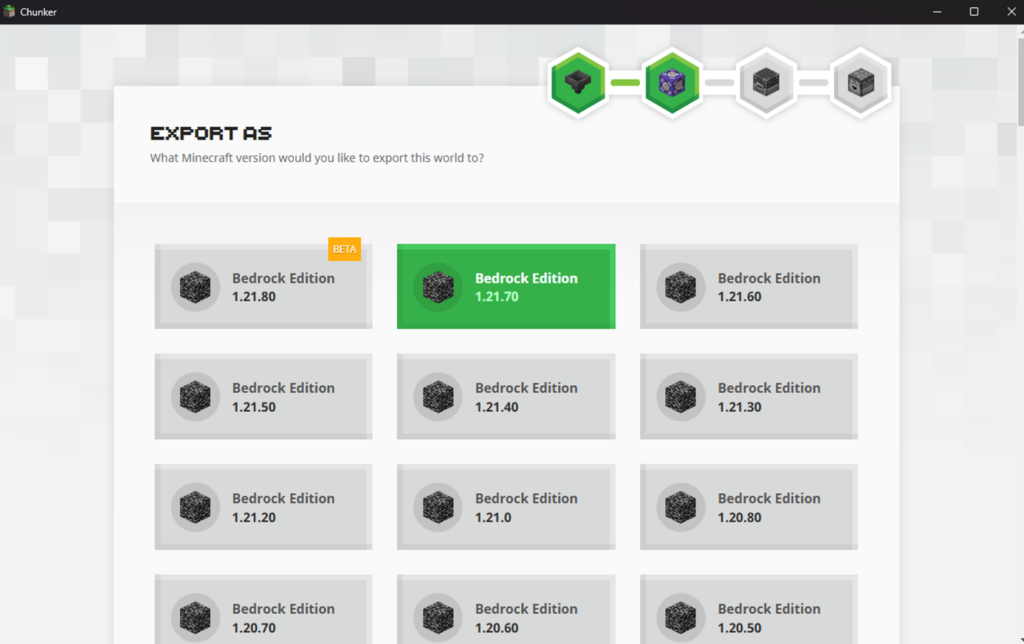Click the smoker icon on the convert step
The height and width of the screenshot is (644, 1024).
pos(861,83)
